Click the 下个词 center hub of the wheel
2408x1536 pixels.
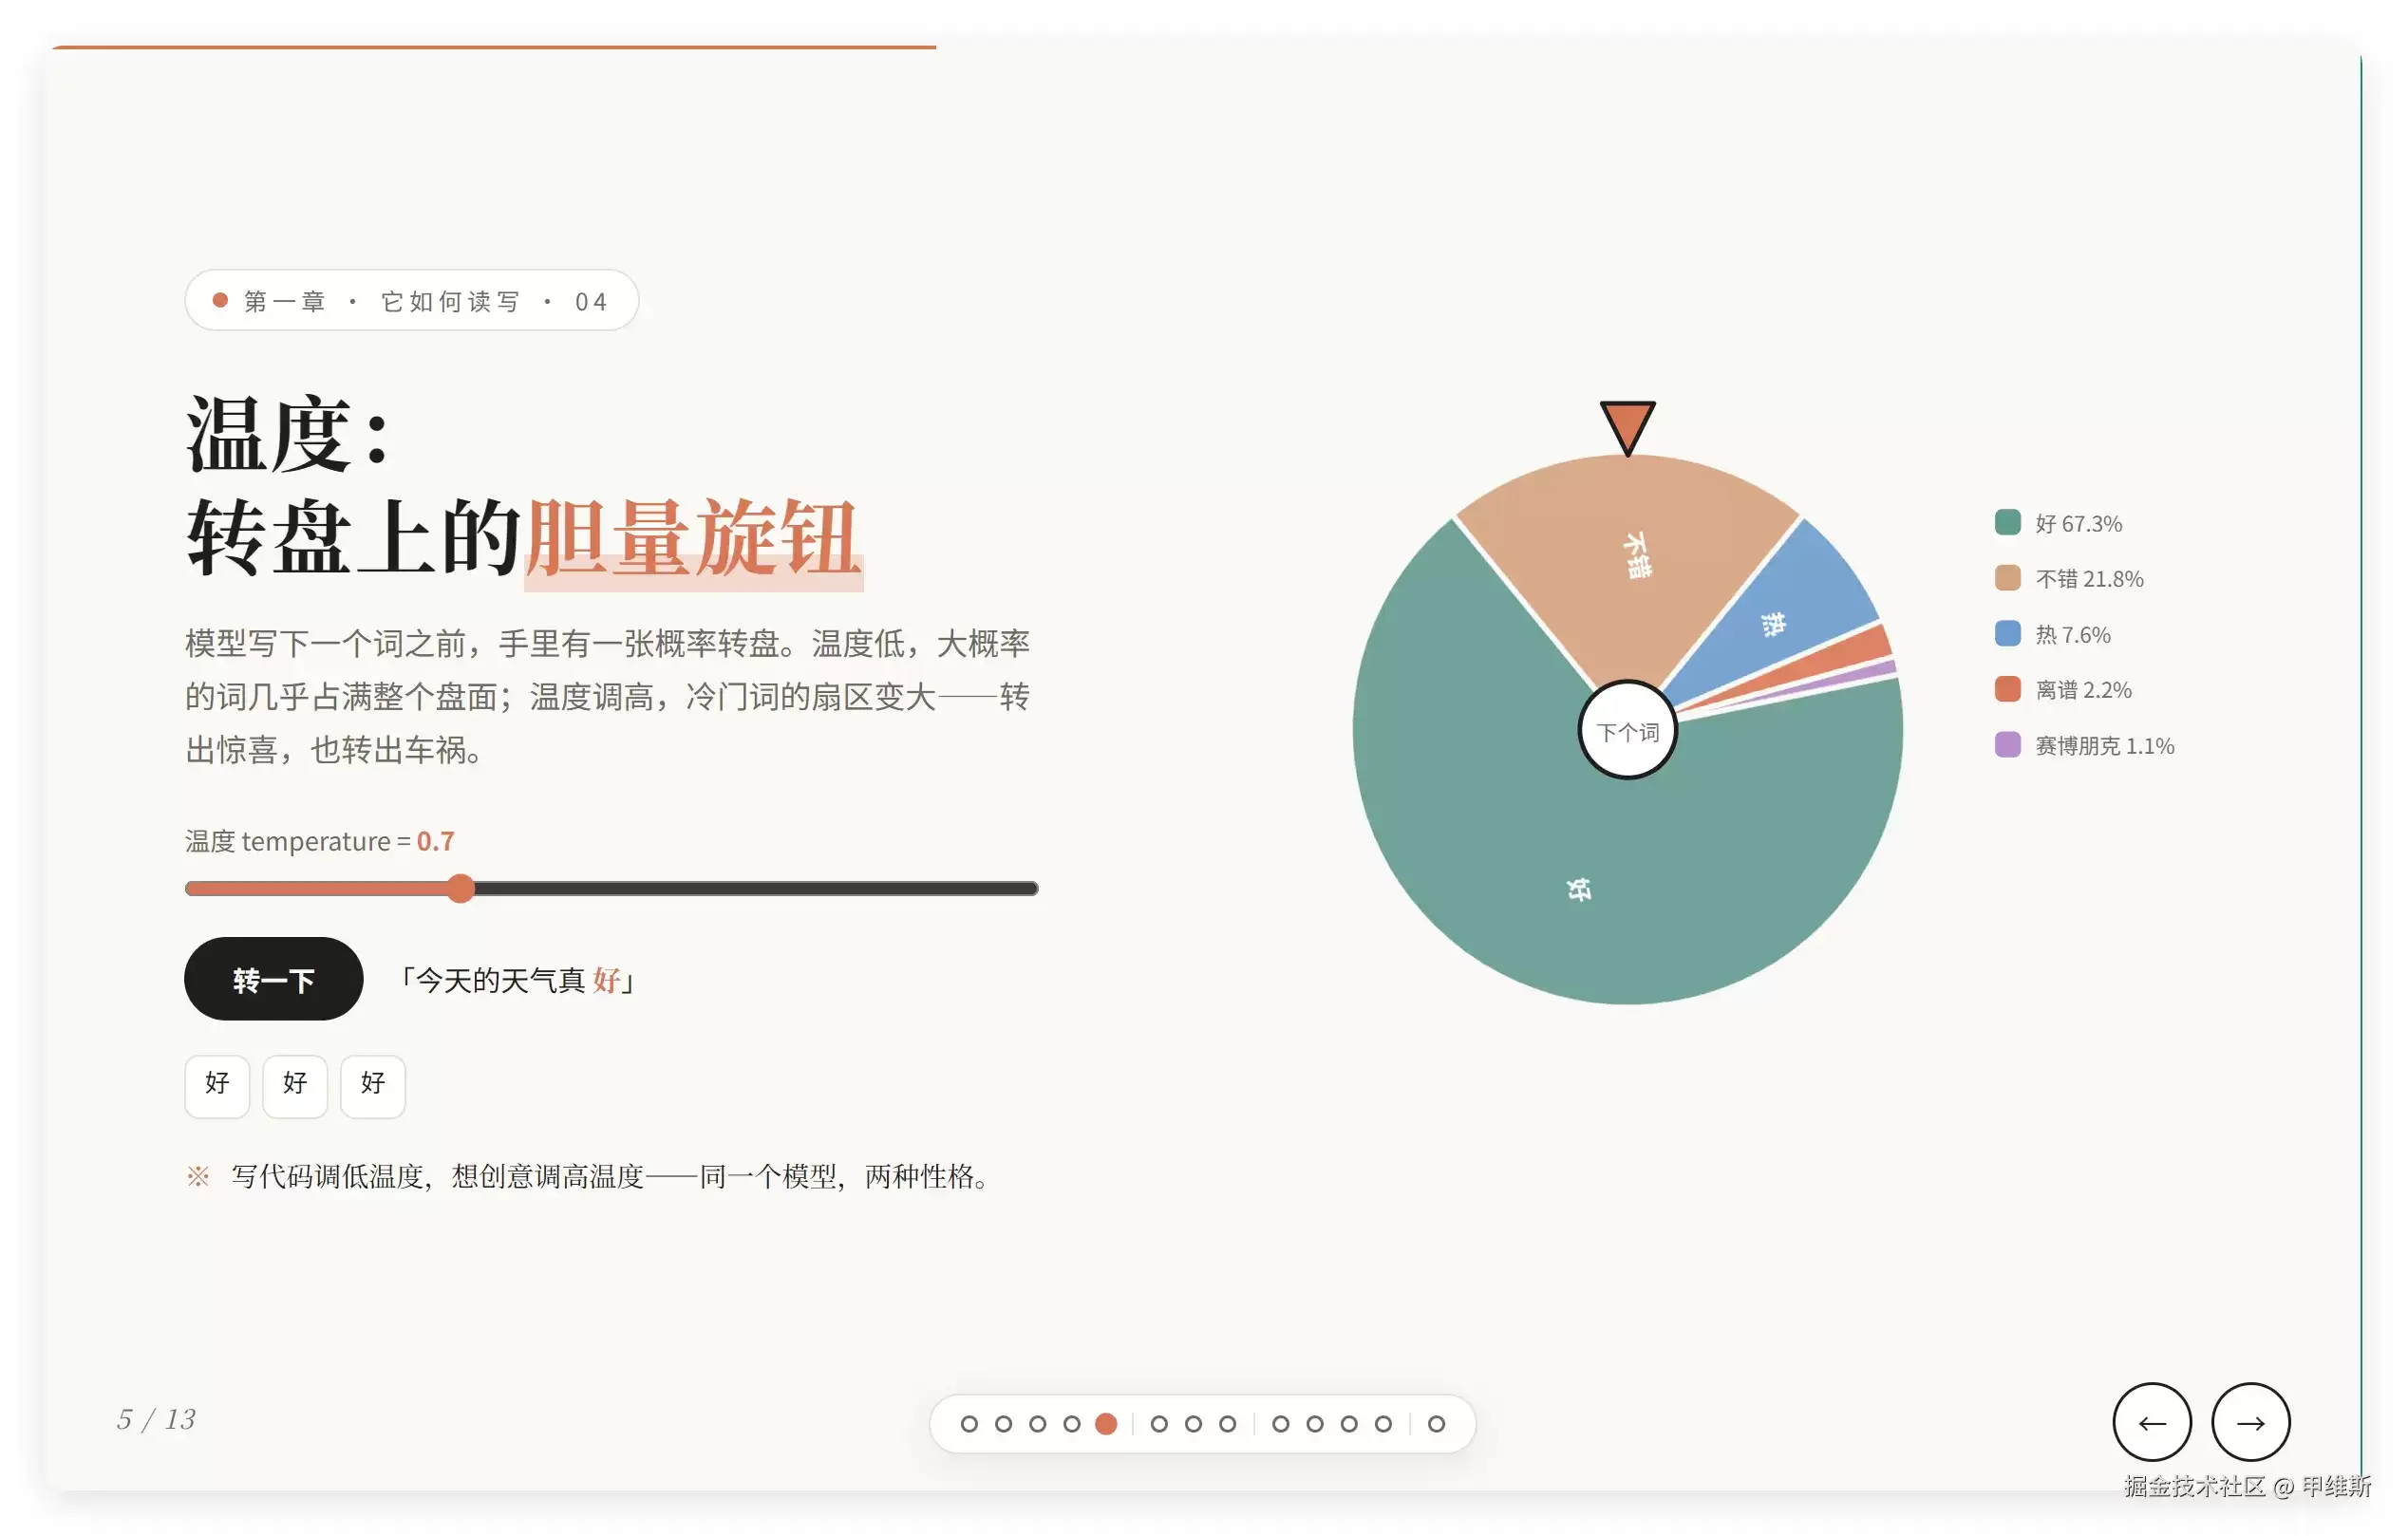tap(1627, 731)
